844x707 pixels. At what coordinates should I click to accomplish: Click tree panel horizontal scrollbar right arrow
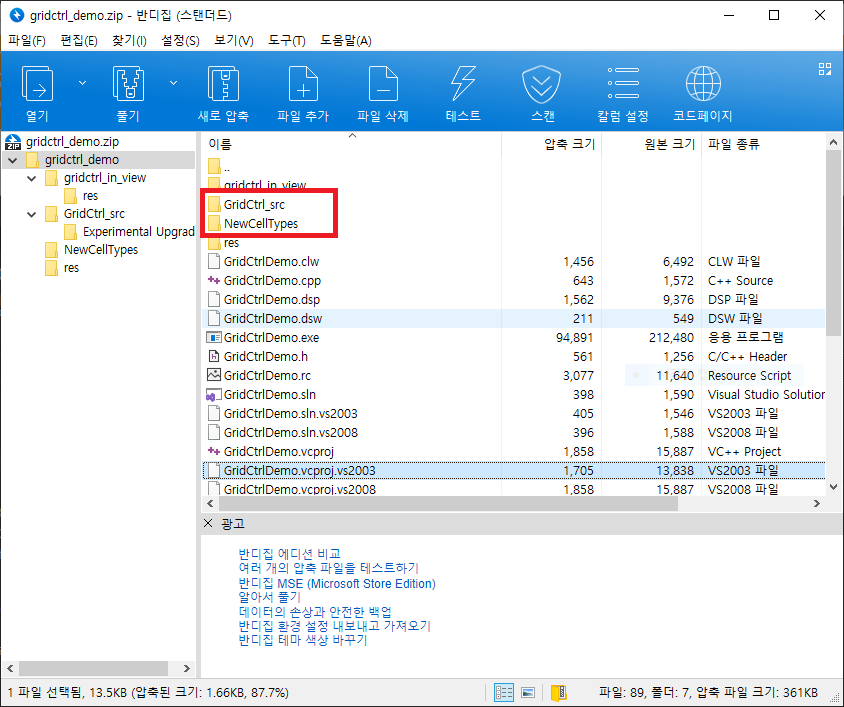coord(186,669)
